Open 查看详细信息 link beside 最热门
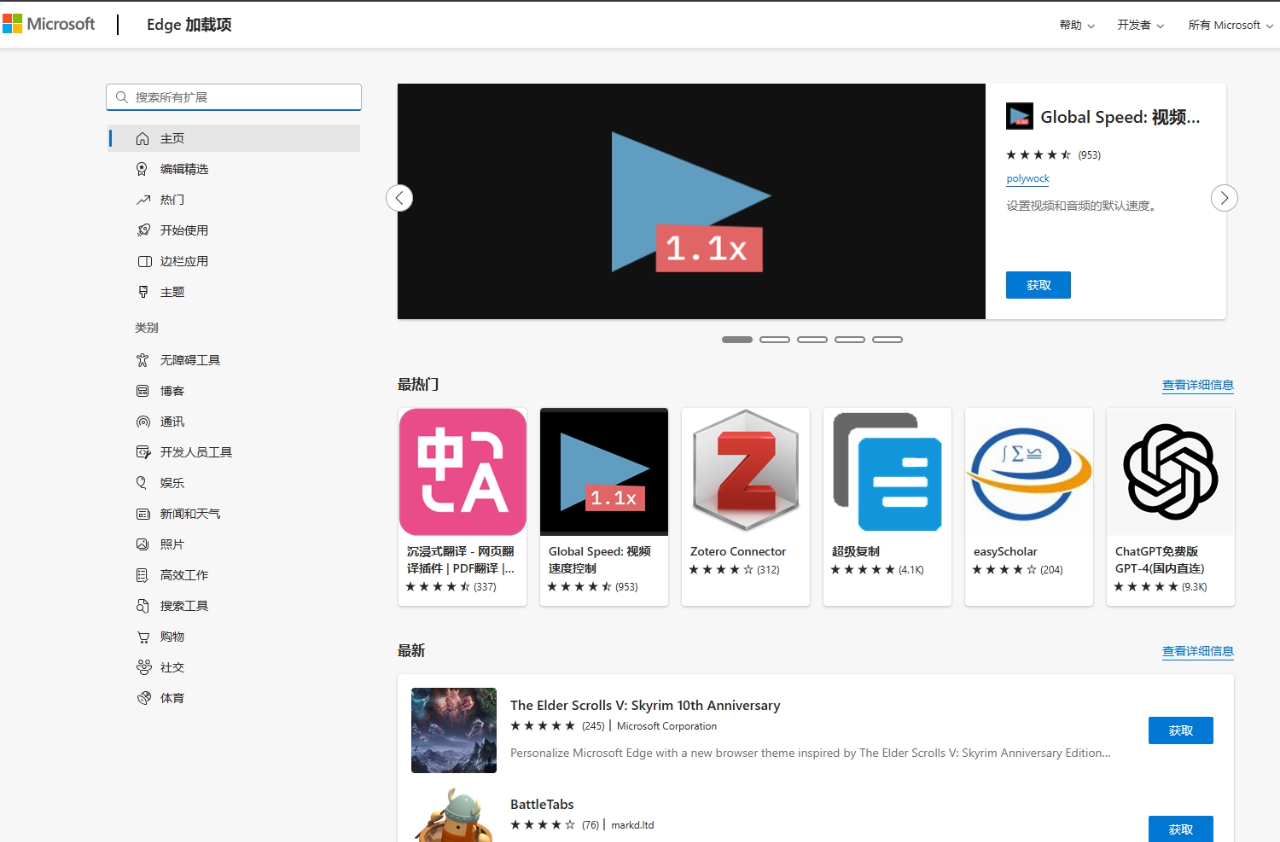The height and width of the screenshot is (842, 1280). pyautogui.click(x=1198, y=385)
